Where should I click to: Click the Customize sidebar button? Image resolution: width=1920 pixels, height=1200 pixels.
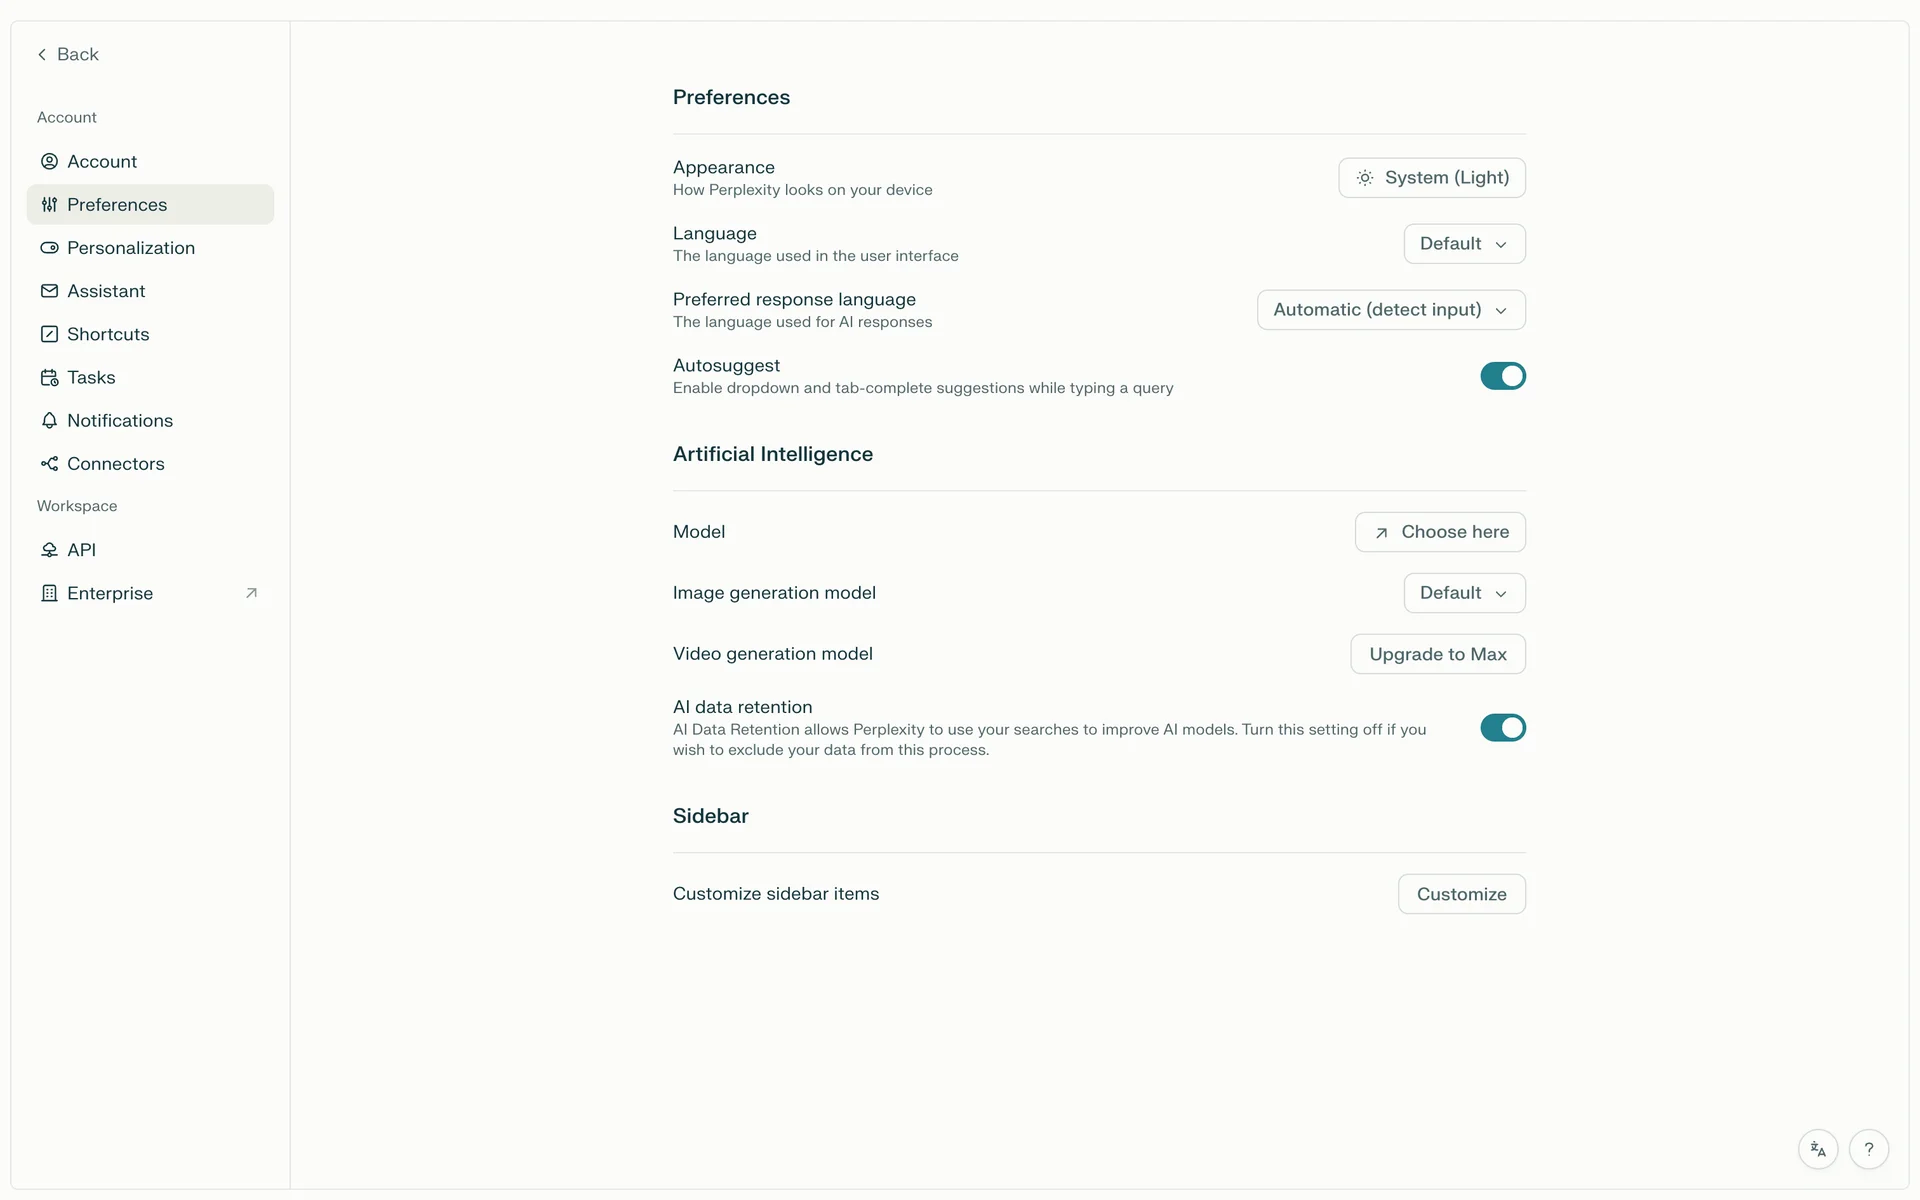(1461, 894)
